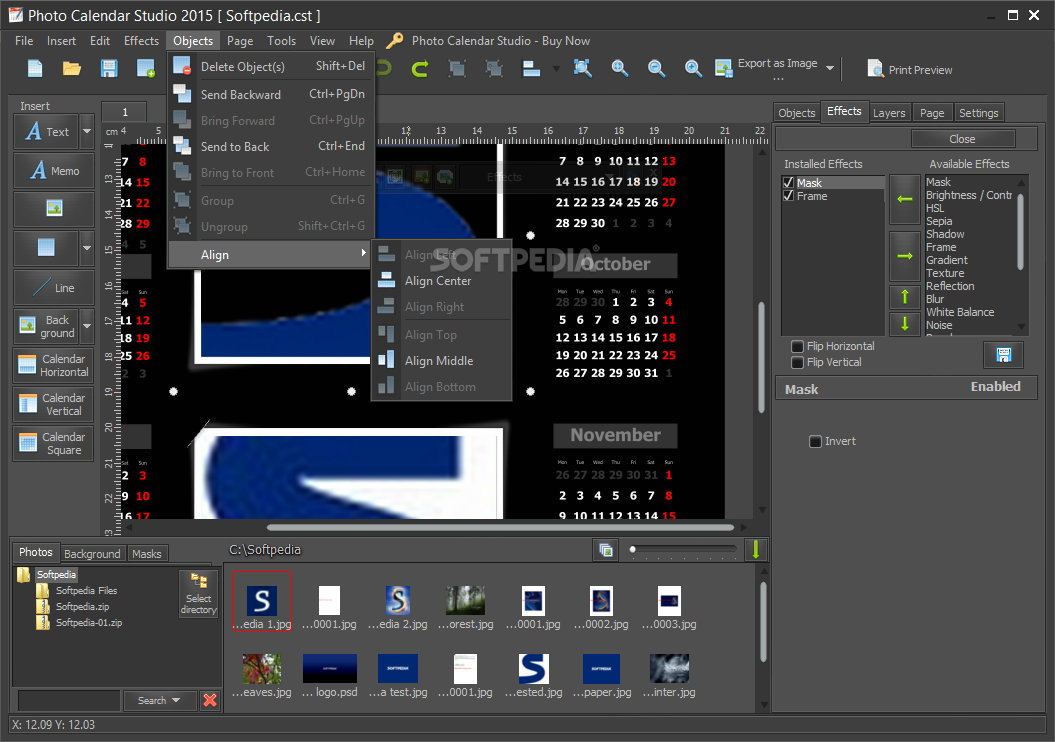1055x742 pixels.
Task: Switch to the Background tab
Action: tap(92, 554)
